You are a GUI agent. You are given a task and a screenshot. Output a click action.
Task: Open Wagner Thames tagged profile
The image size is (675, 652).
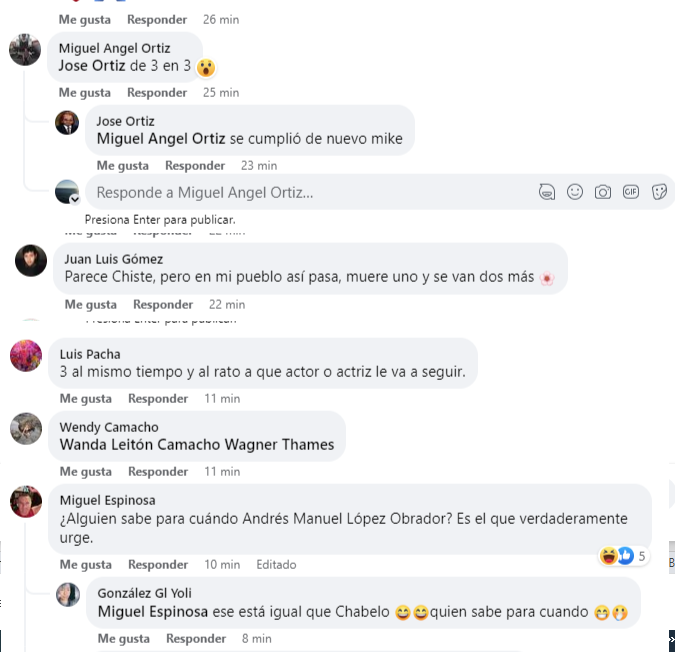[x=279, y=445]
